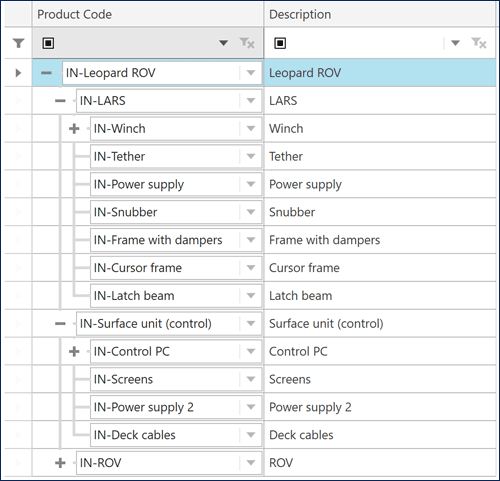Open the Description filter operator icon
The height and width of the screenshot is (481, 500).
(280, 43)
